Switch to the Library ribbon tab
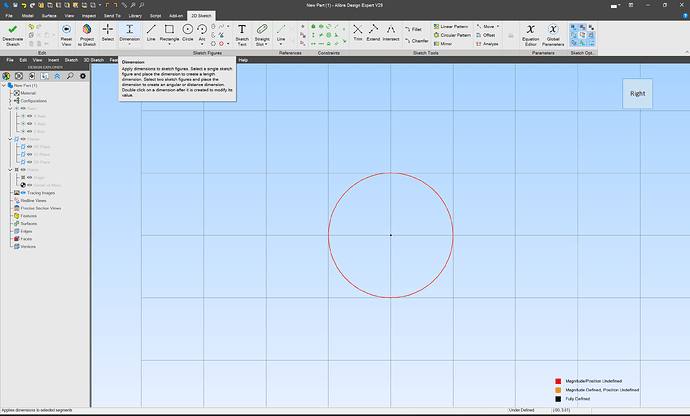Image resolution: width=690 pixels, height=416 pixels. point(135,16)
